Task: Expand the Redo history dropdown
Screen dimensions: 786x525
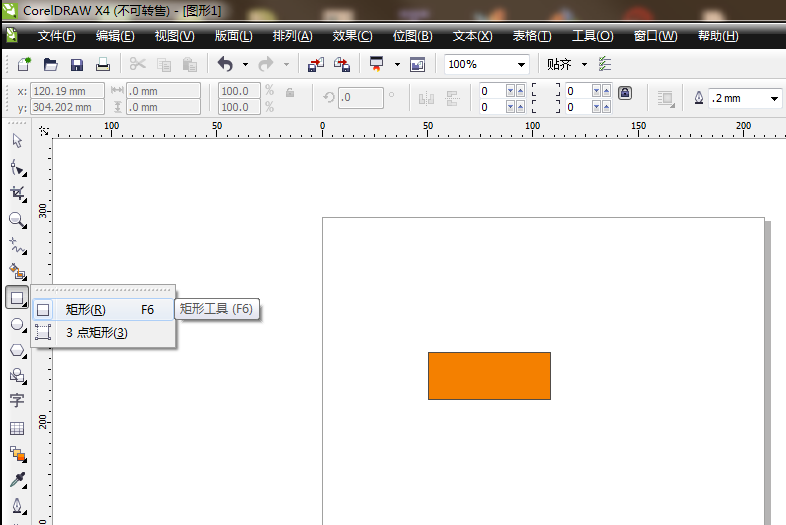Action: tap(286, 65)
